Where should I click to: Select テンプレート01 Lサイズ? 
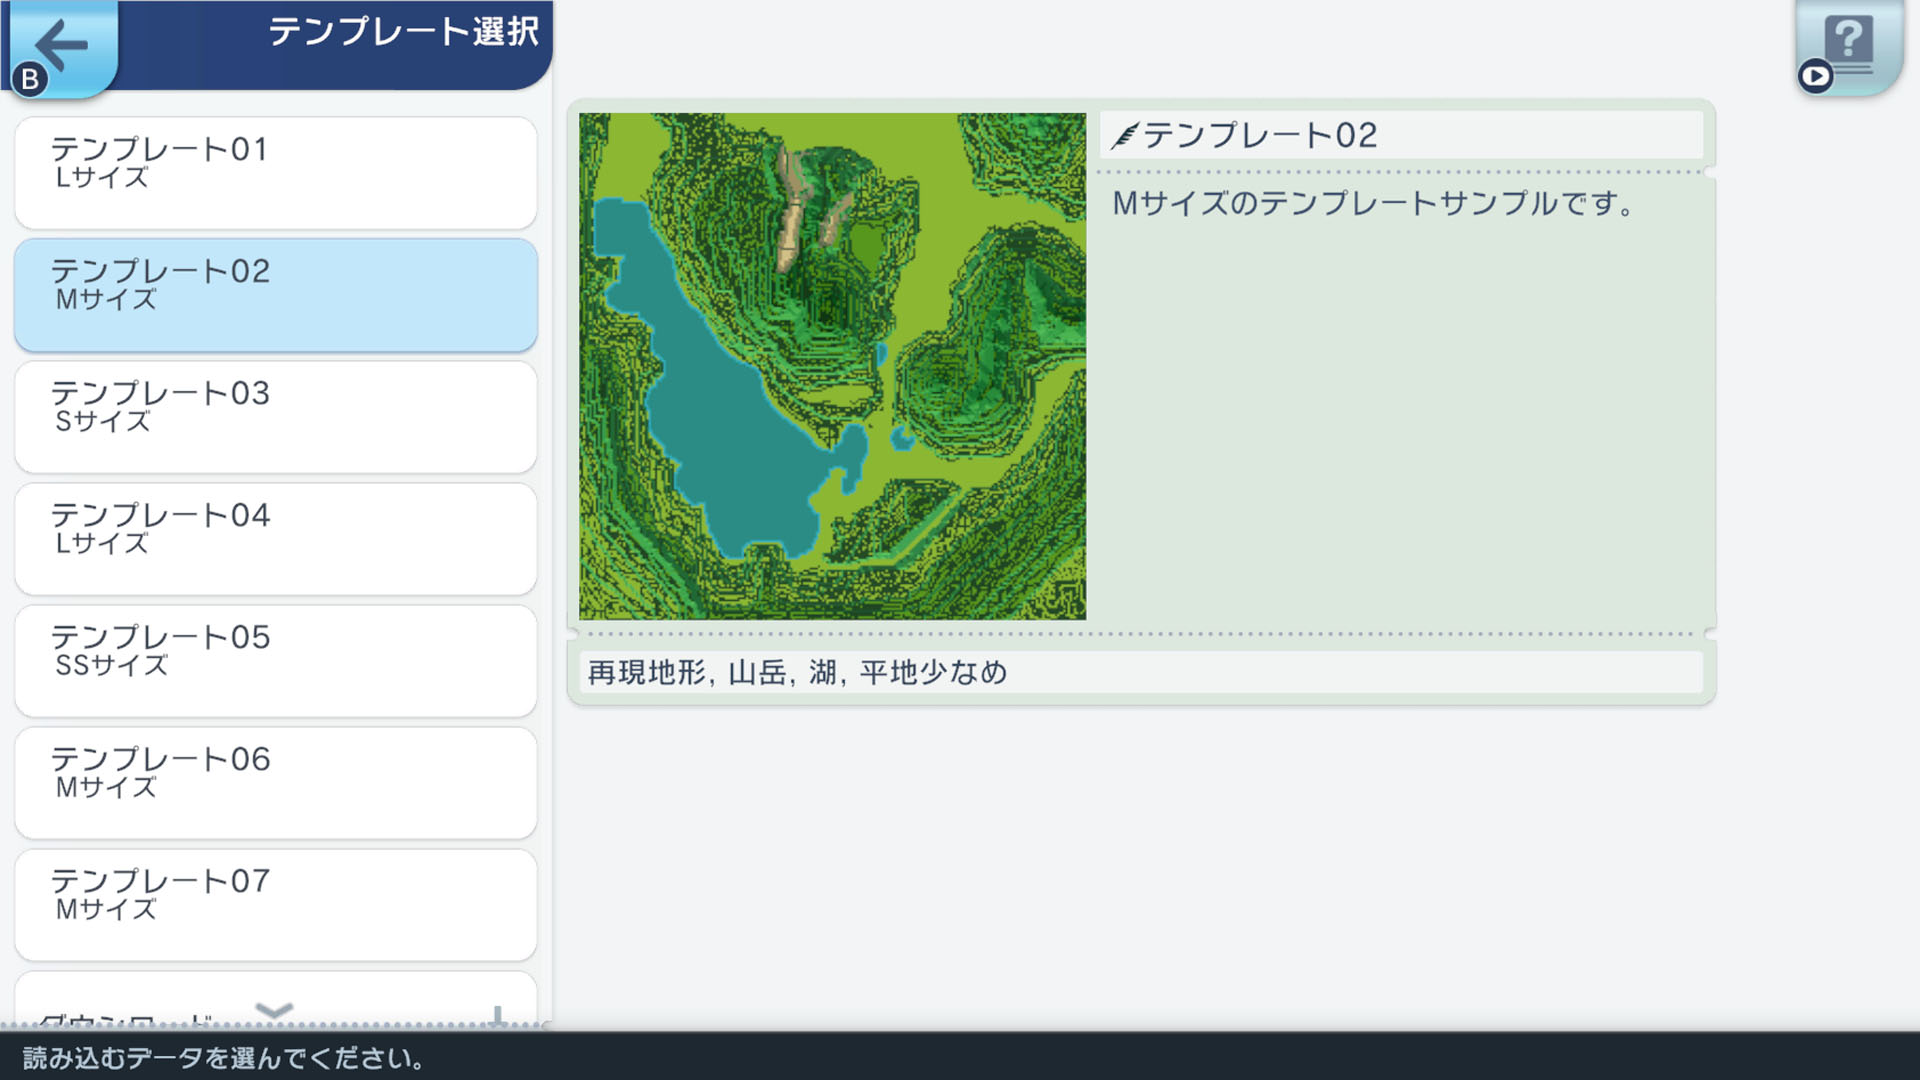coord(275,172)
